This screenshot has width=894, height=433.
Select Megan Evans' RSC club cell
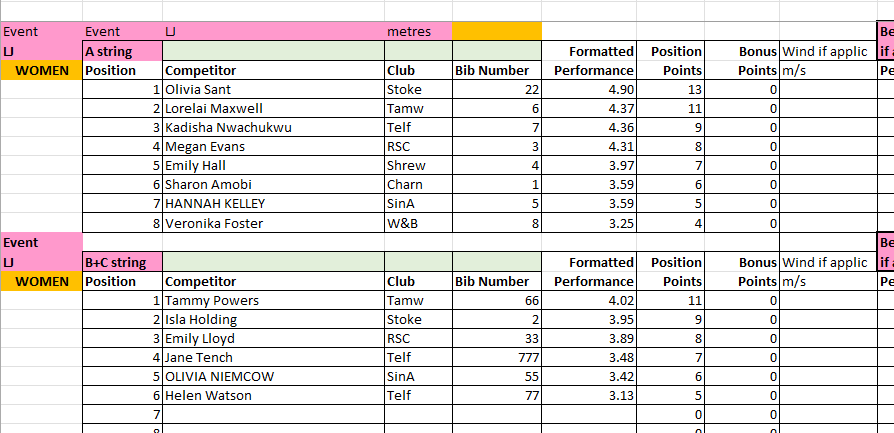[x=417, y=146]
